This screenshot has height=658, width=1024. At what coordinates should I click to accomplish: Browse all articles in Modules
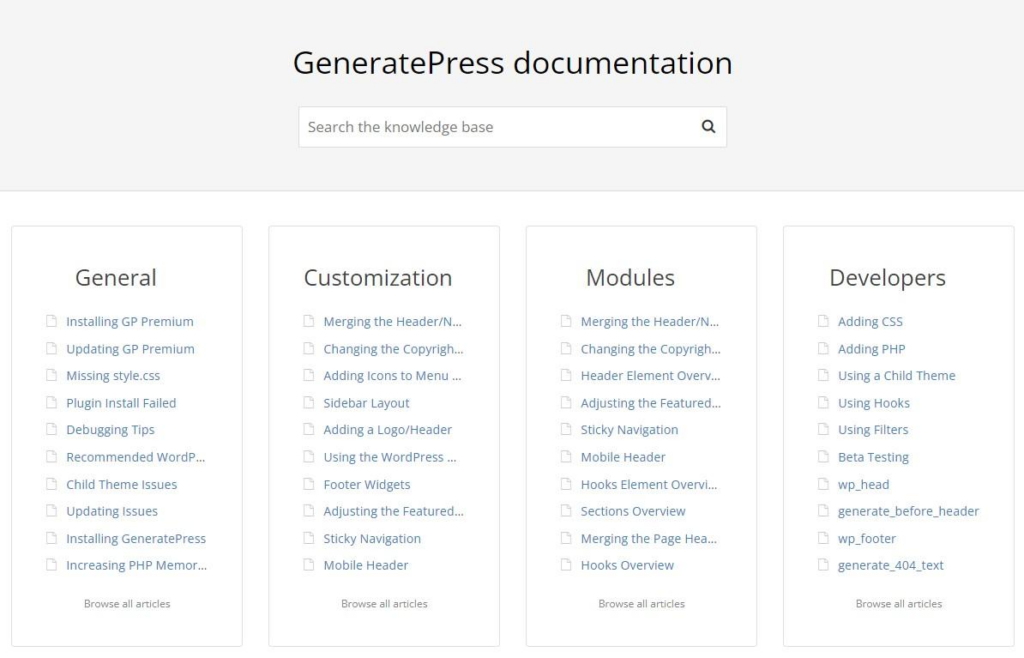(641, 604)
